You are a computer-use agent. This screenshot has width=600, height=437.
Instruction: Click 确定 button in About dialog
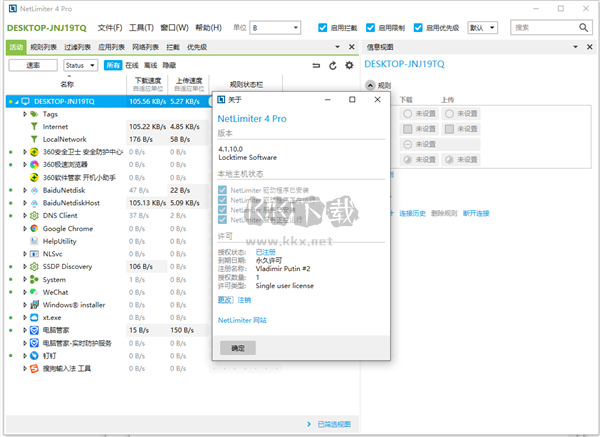pos(237,348)
